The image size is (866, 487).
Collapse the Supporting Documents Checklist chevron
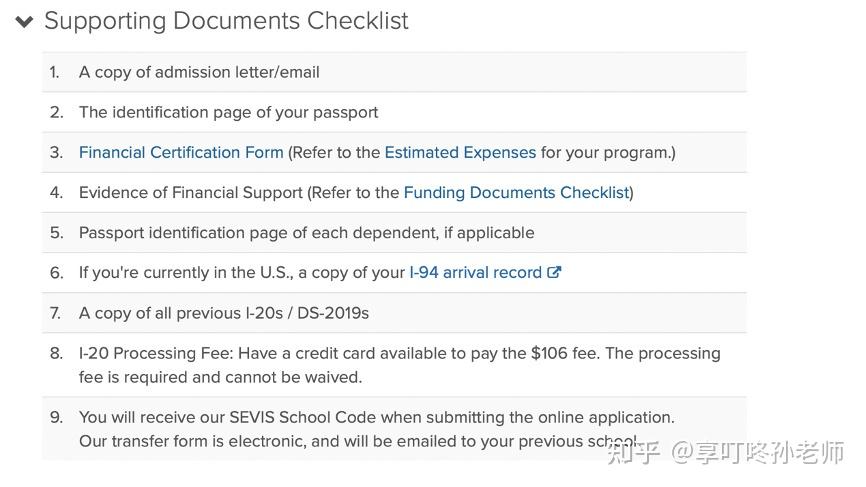(x=25, y=21)
